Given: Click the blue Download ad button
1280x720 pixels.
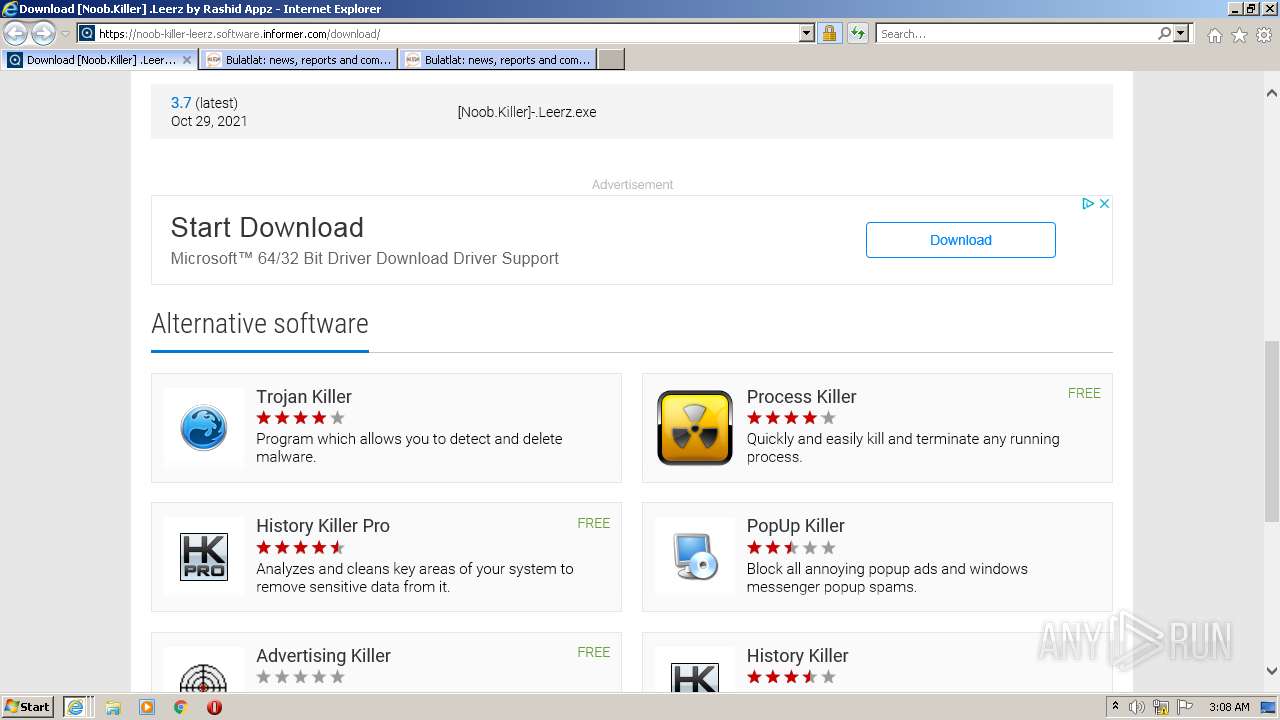Looking at the screenshot, I should (x=960, y=240).
